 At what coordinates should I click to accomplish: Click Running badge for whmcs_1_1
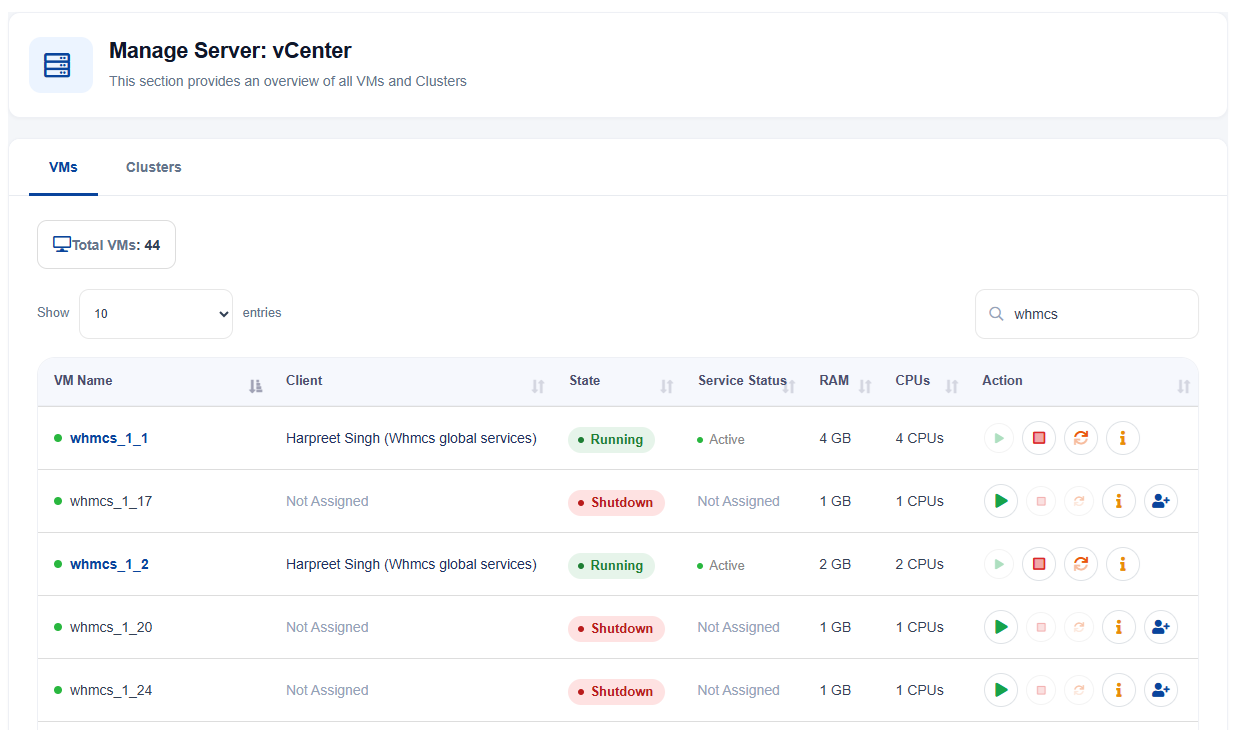[x=611, y=439]
